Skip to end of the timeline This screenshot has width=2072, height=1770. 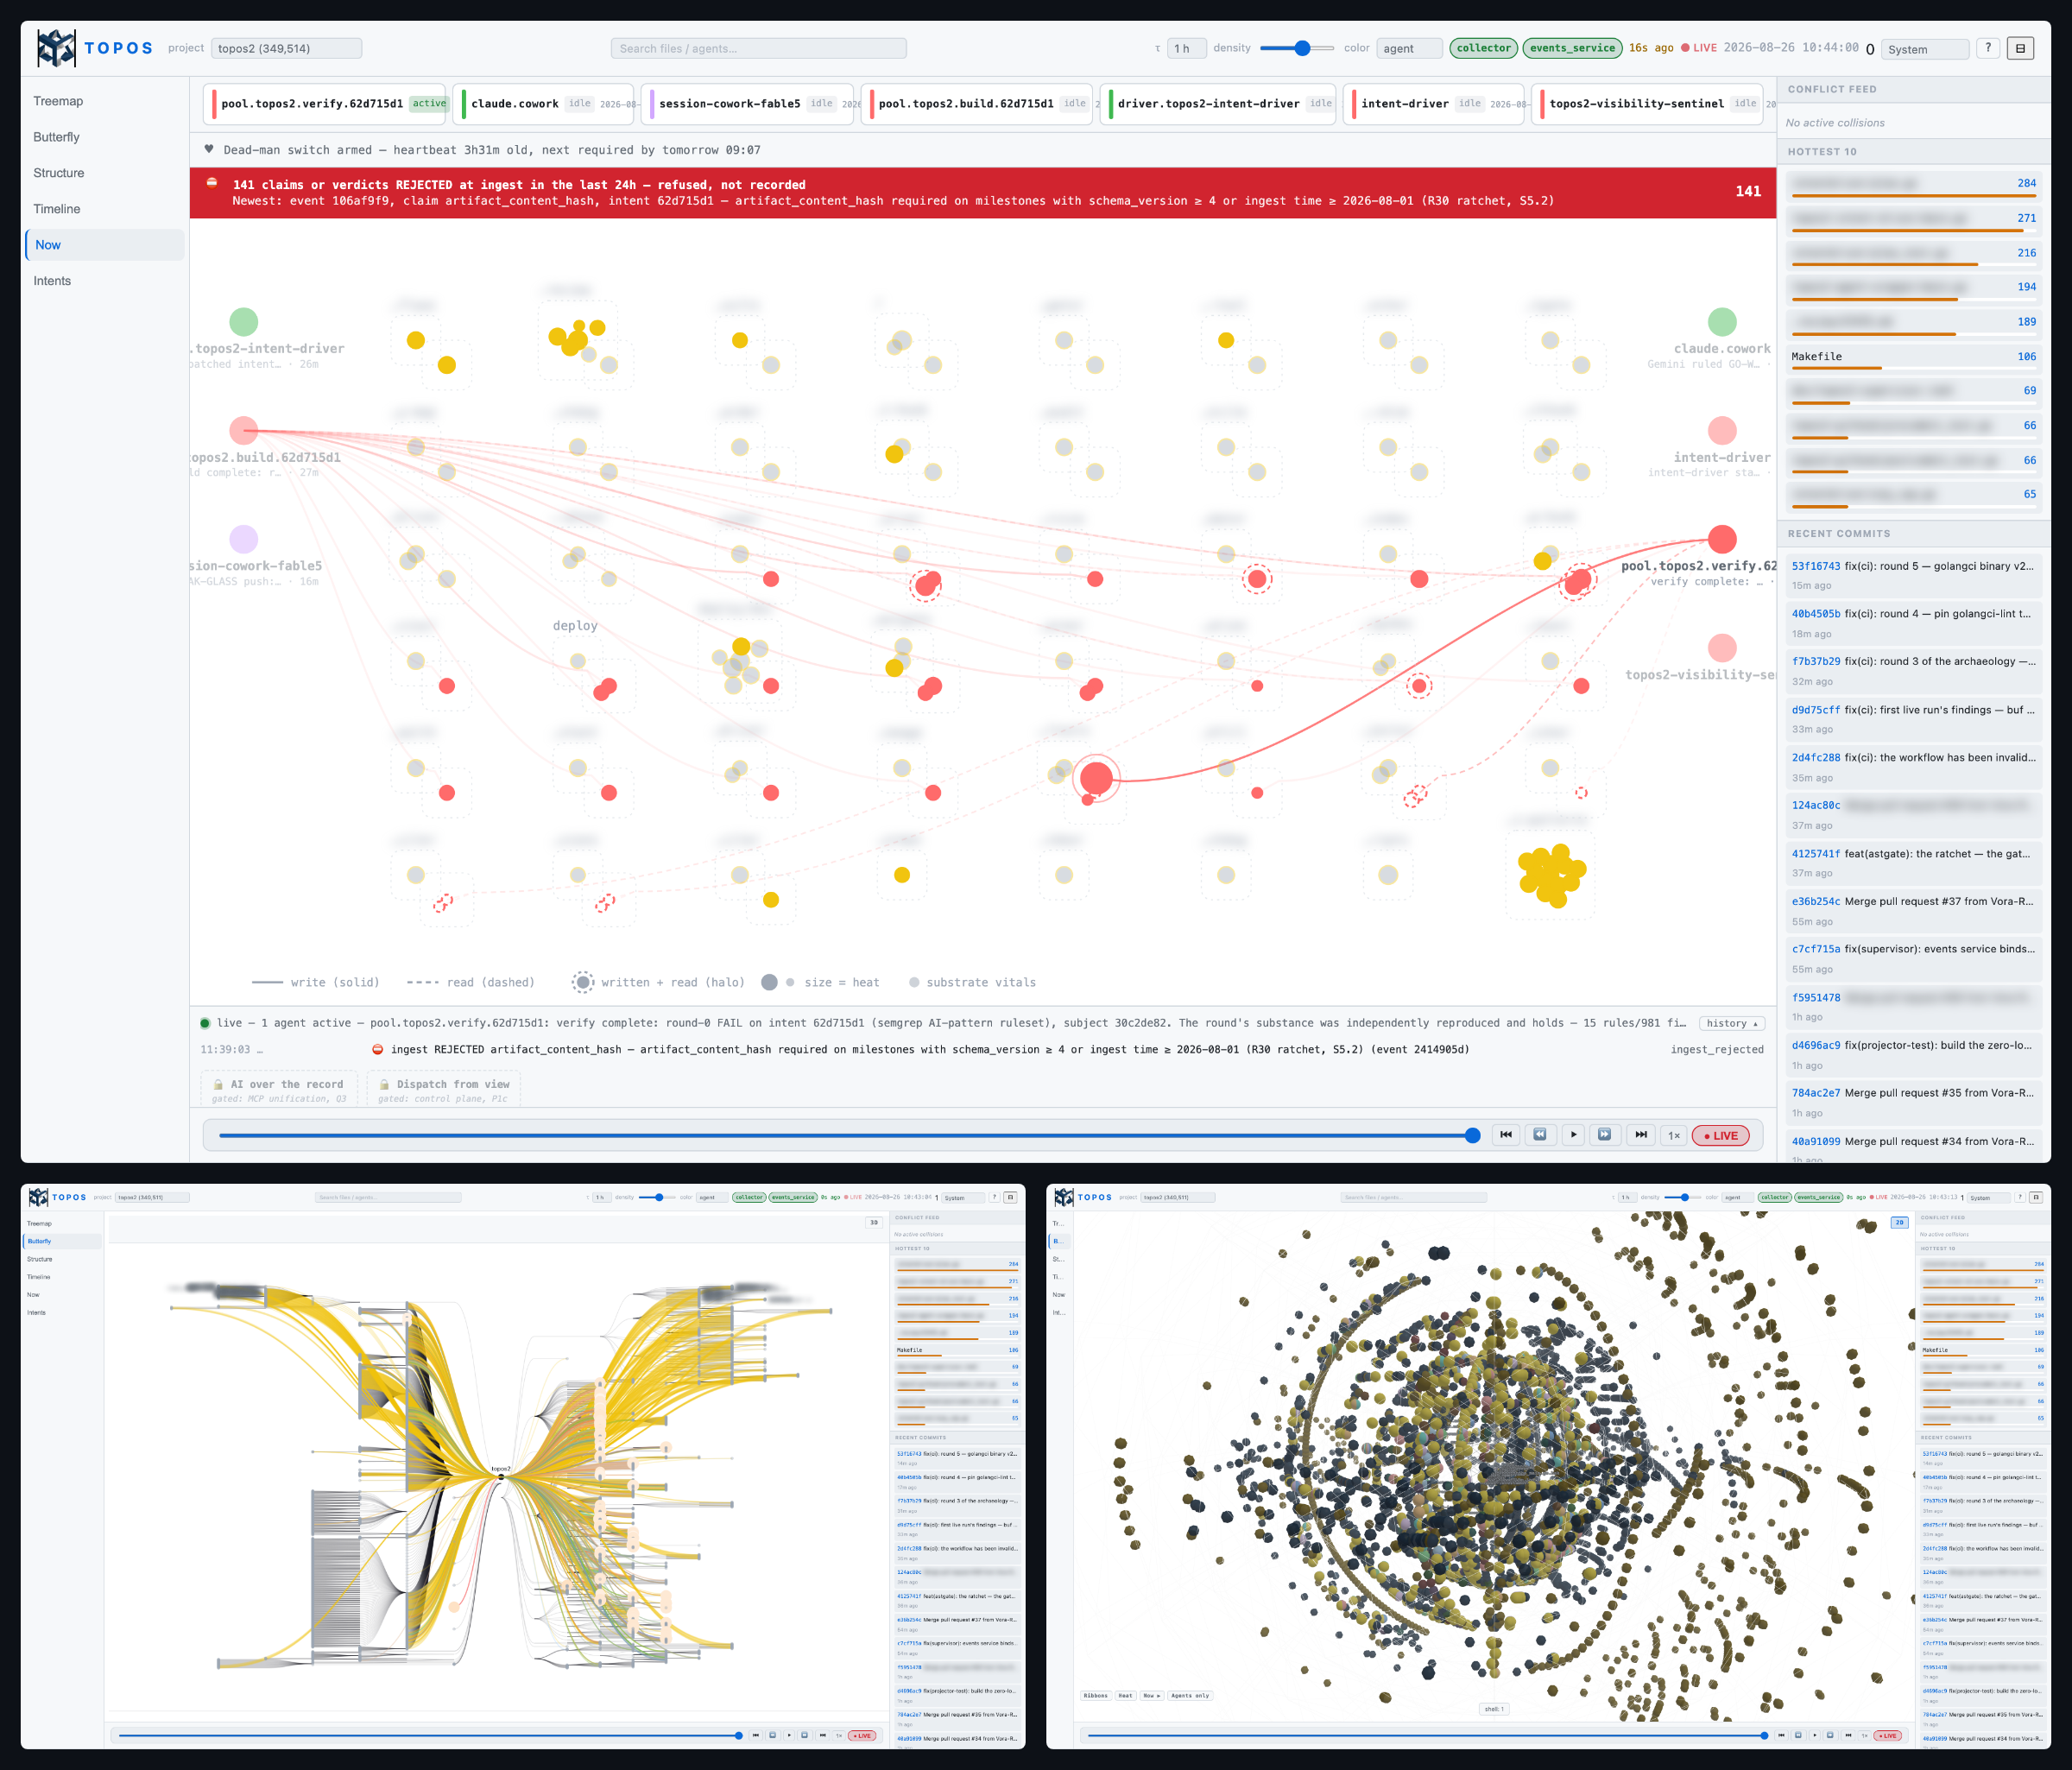pyautogui.click(x=1640, y=1135)
